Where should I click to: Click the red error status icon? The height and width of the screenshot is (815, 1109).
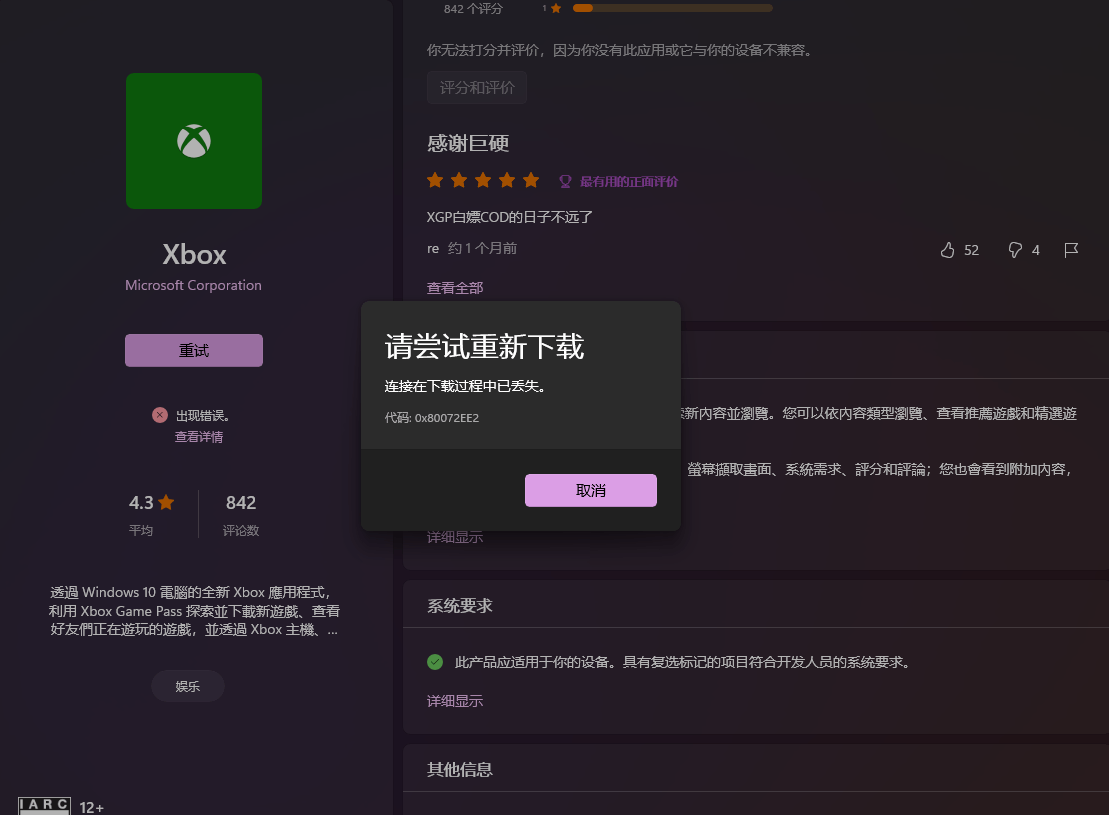click(x=160, y=415)
